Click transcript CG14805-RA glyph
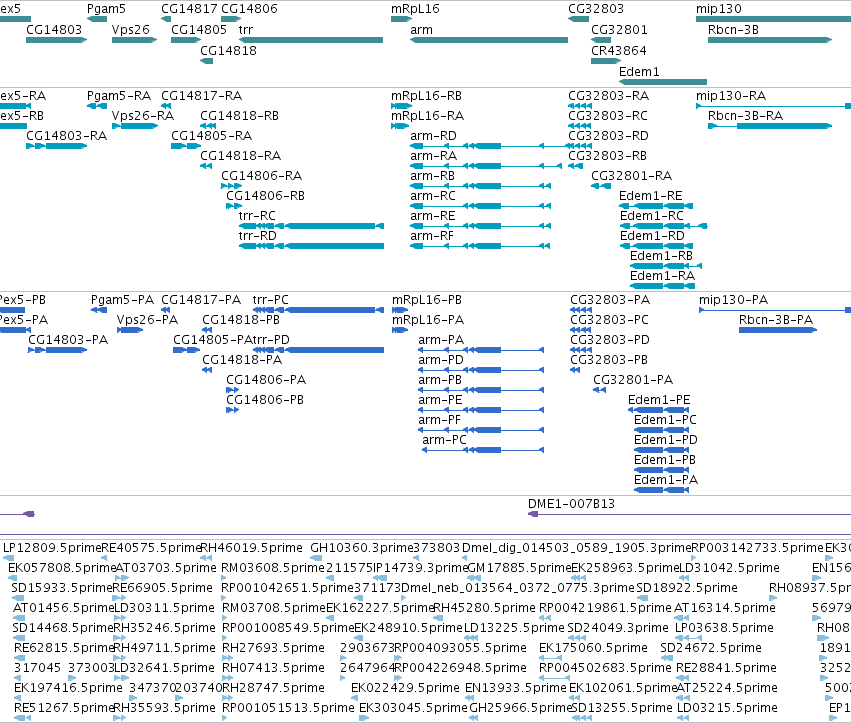 click(x=186, y=146)
